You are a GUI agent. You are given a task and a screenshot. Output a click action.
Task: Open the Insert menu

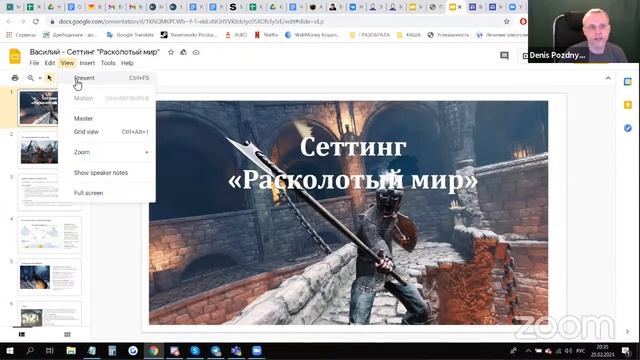coord(87,63)
